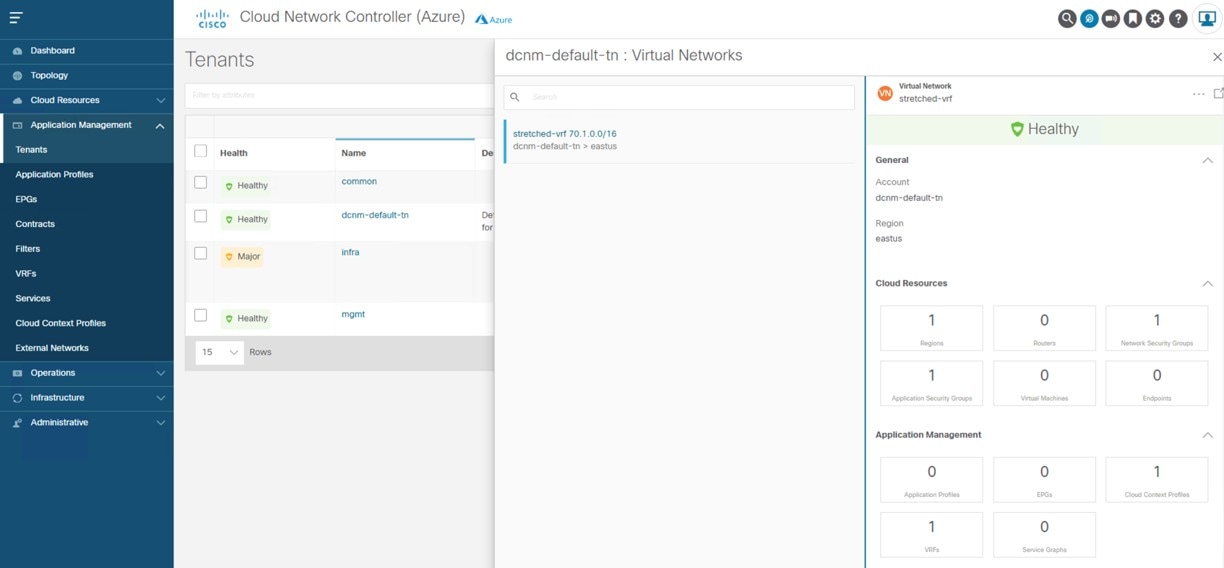This screenshot has width=1224, height=568.
Task: Click the orange VN badge icon
Action: (884, 93)
